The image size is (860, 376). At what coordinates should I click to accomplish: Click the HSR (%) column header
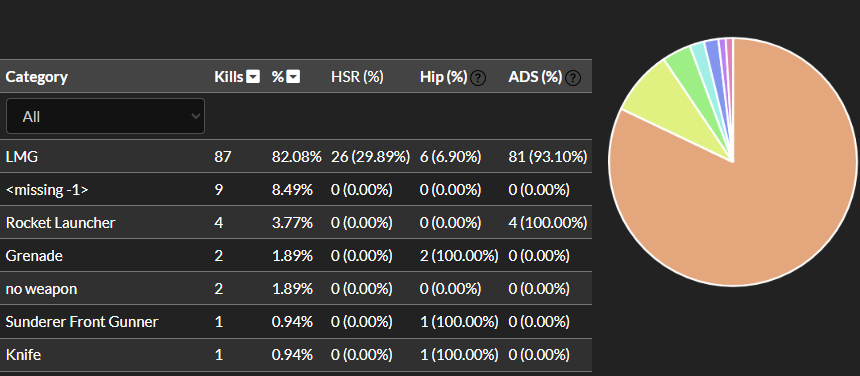[x=357, y=77]
